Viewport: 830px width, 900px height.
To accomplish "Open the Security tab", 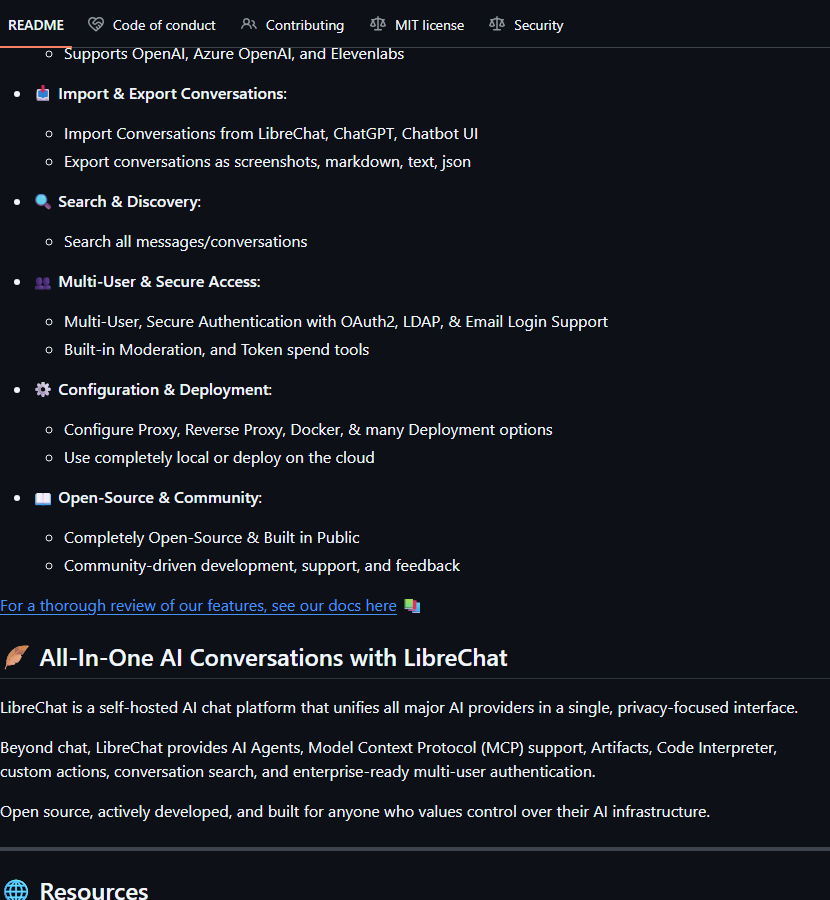I will 537,24.
